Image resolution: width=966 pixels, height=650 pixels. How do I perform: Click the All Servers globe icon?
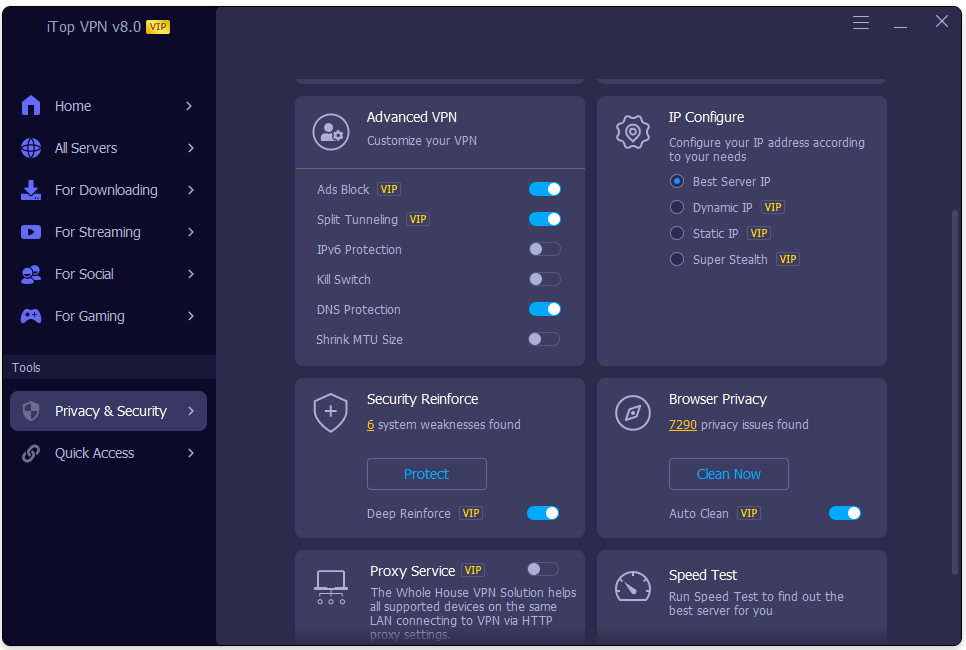[x=31, y=148]
